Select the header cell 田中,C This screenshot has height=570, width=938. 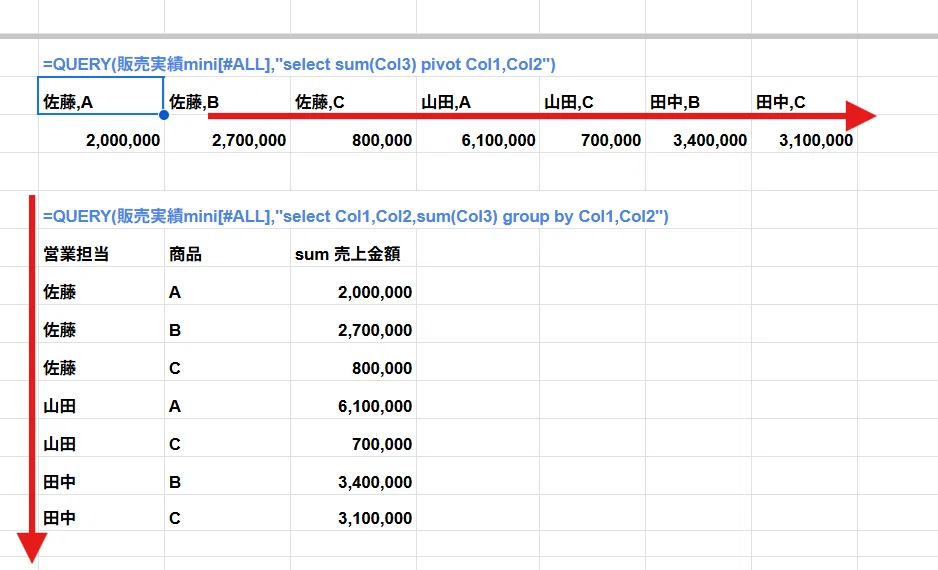click(x=804, y=95)
